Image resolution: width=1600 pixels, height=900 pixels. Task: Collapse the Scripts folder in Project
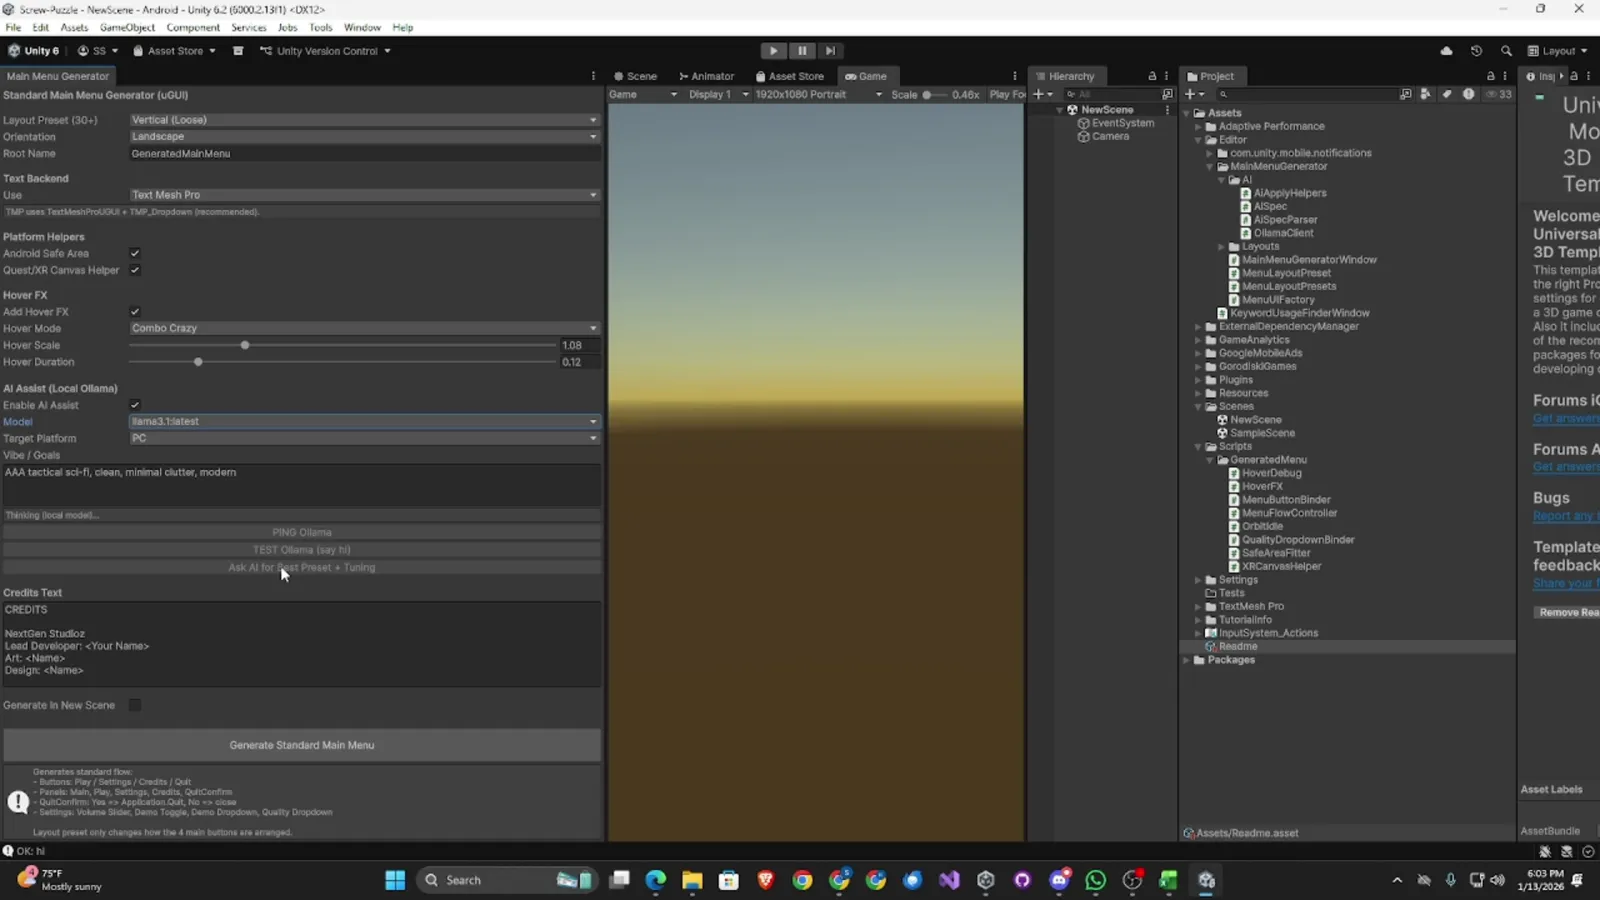click(x=1198, y=447)
